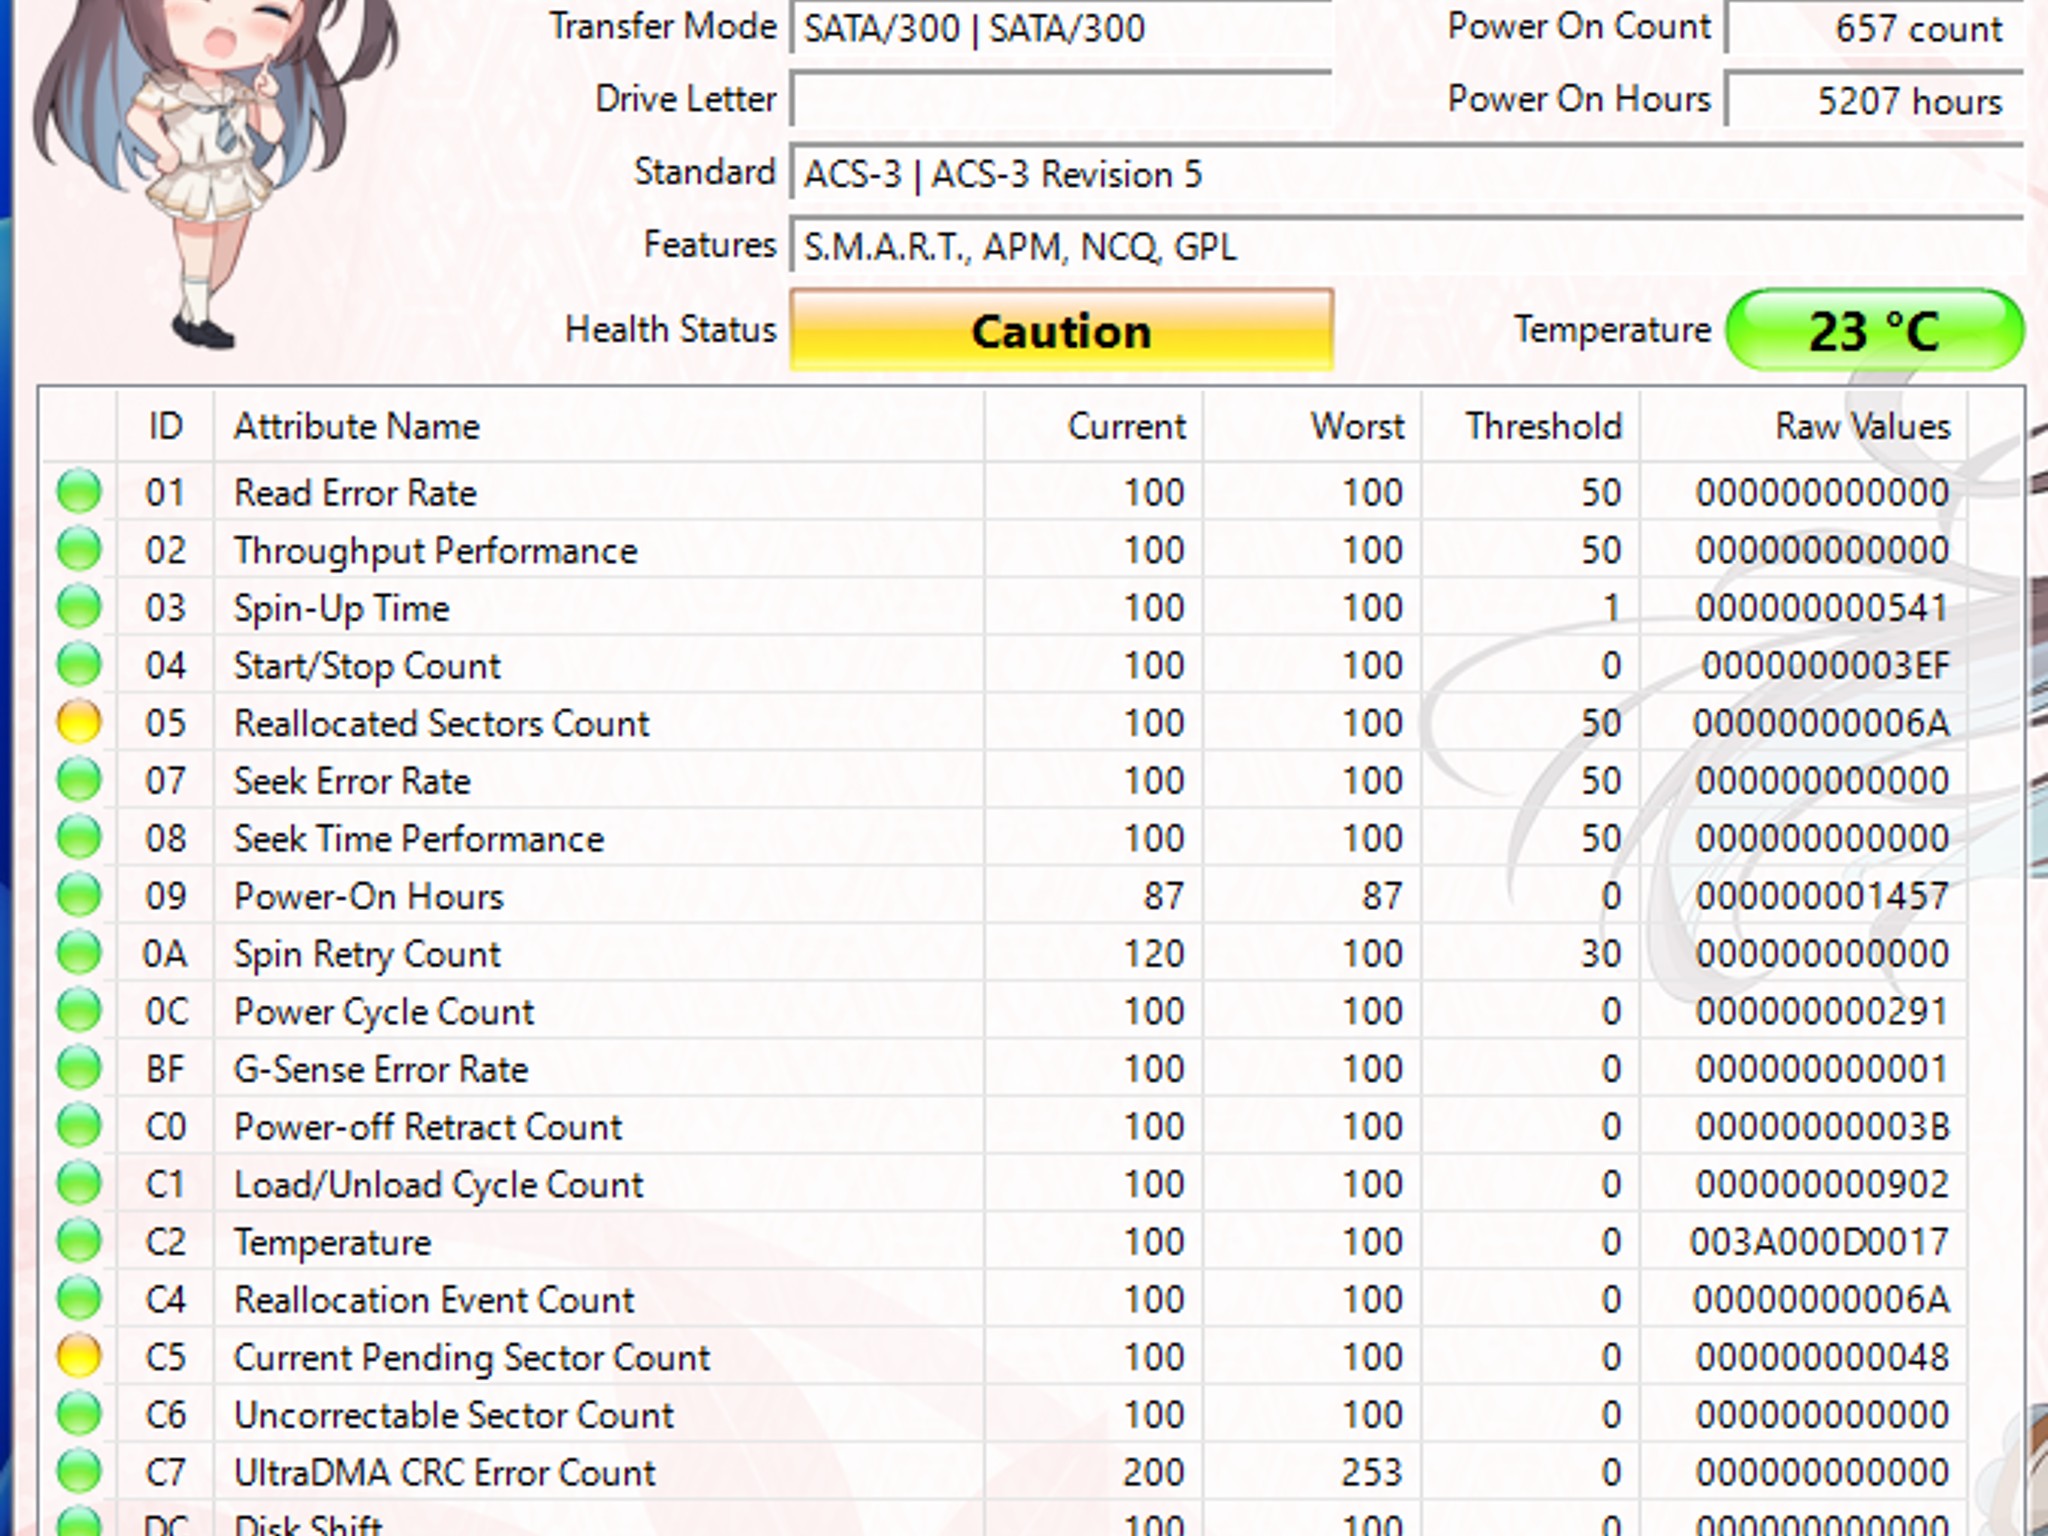Click the green status icon for Throughput Performance
2048x1536 pixels.
tap(79, 549)
